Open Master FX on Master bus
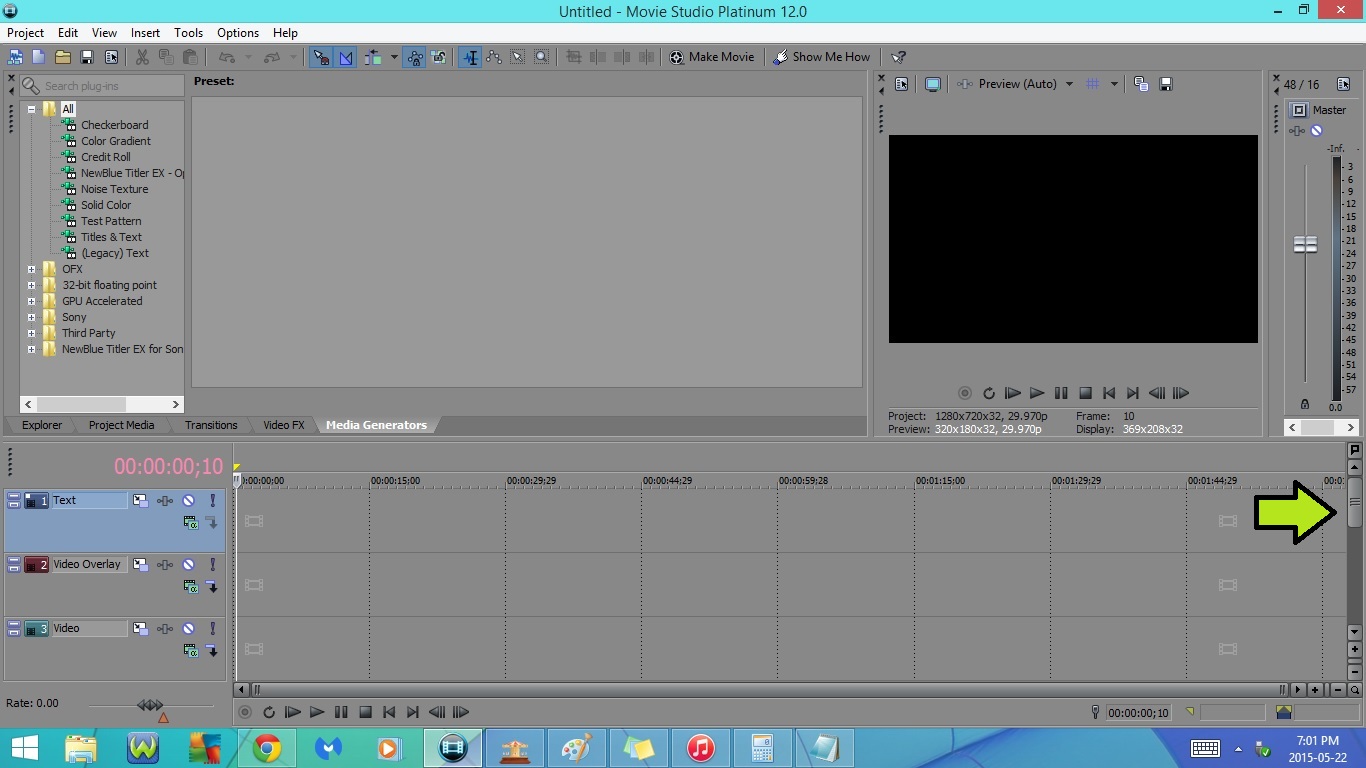 1297,131
